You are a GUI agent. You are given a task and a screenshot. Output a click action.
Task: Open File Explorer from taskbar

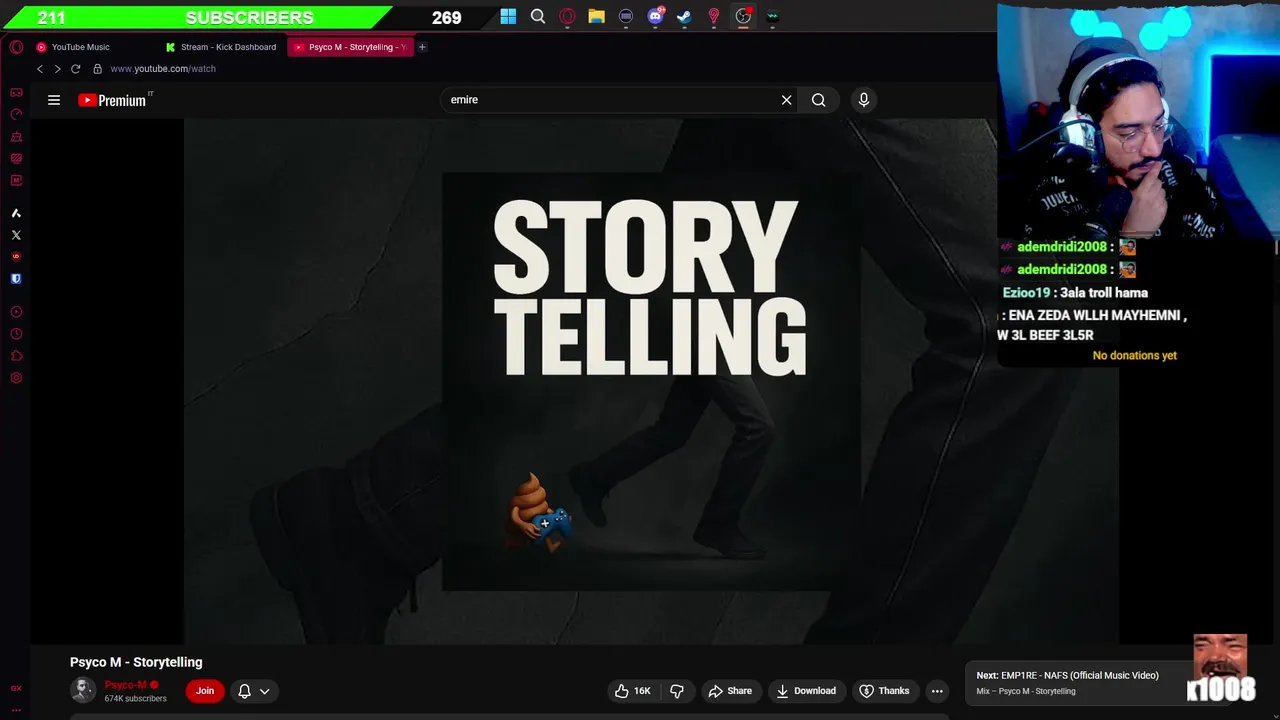click(596, 16)
